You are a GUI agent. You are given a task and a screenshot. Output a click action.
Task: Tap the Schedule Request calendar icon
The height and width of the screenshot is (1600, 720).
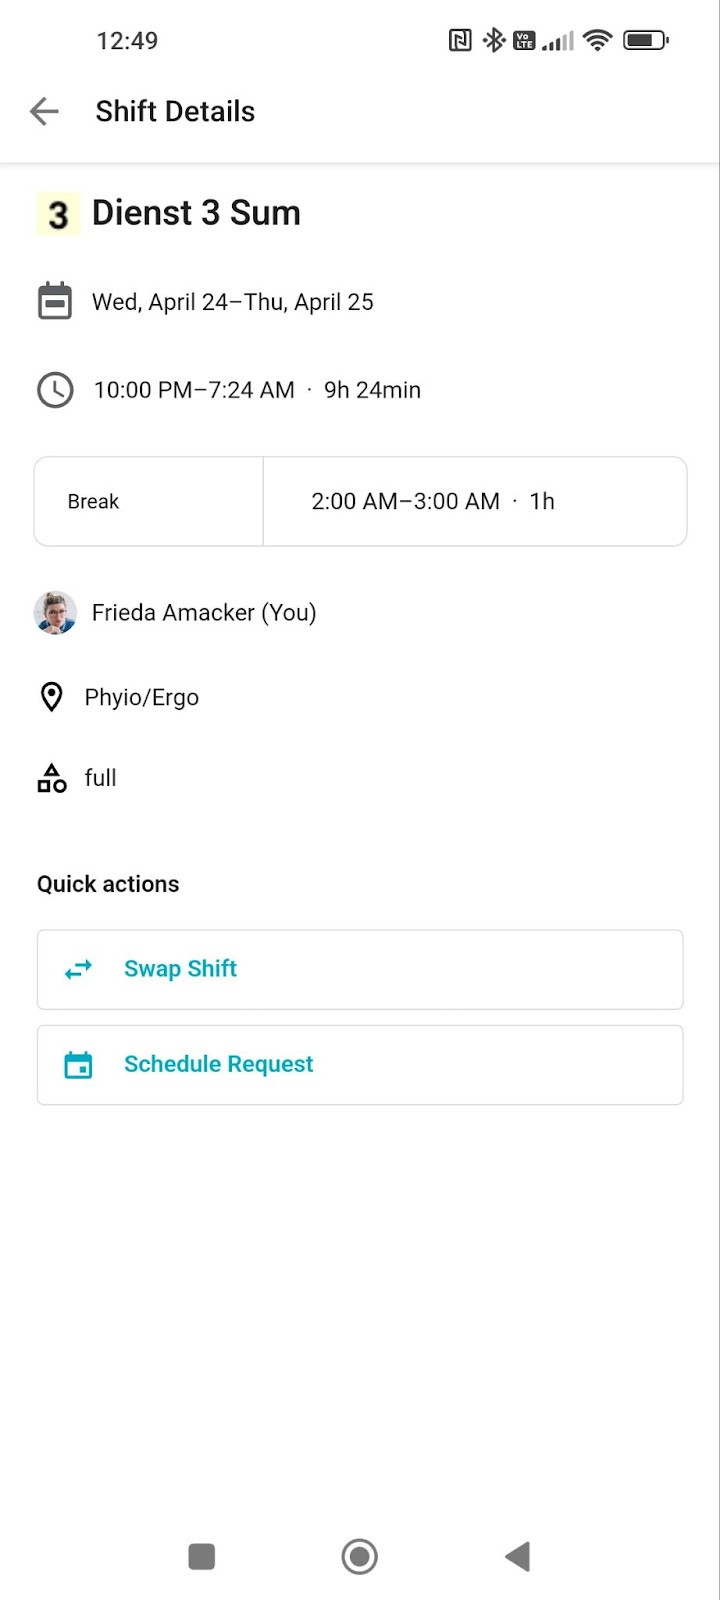click(78, 1065)
